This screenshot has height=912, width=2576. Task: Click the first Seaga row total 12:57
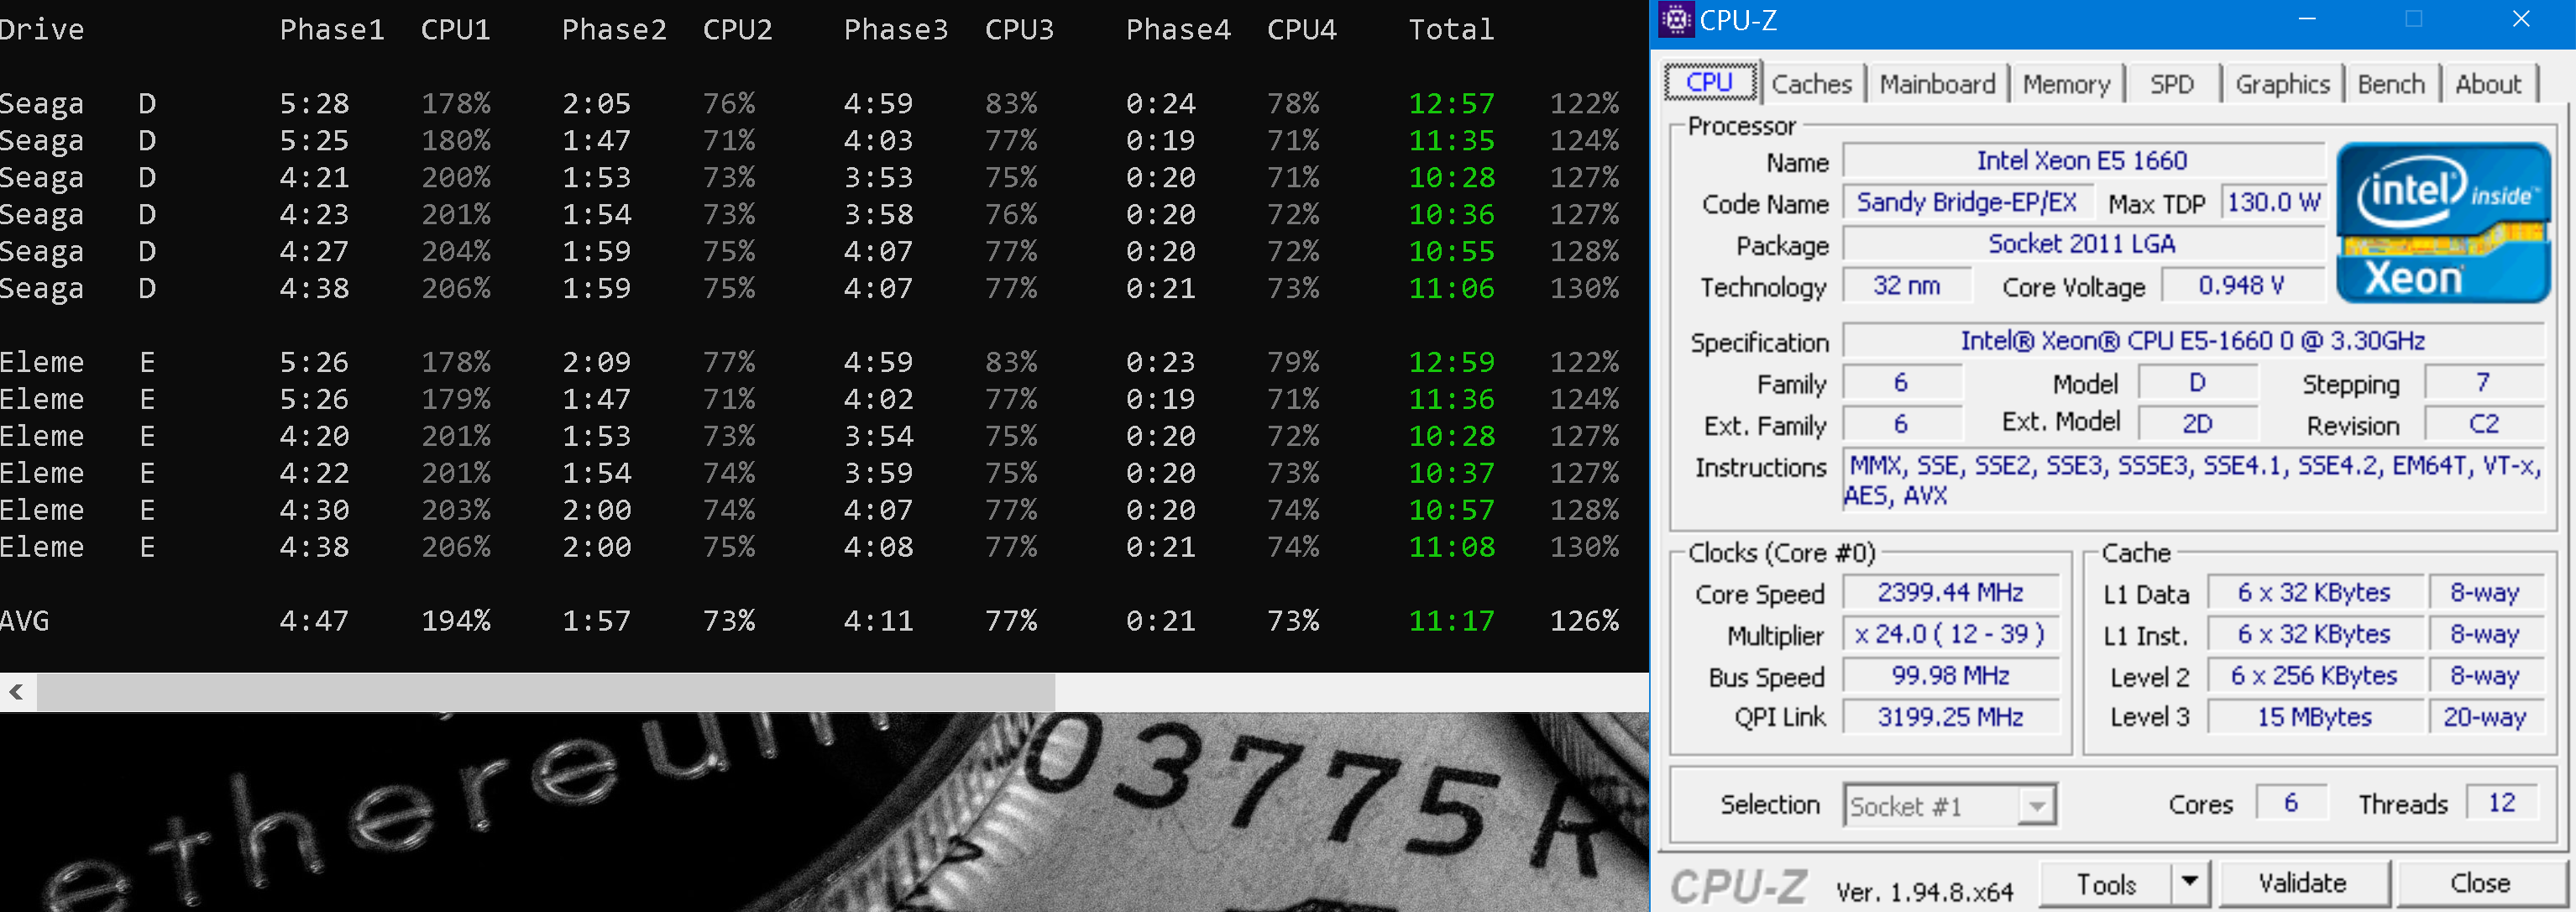tap(1452, 104)
